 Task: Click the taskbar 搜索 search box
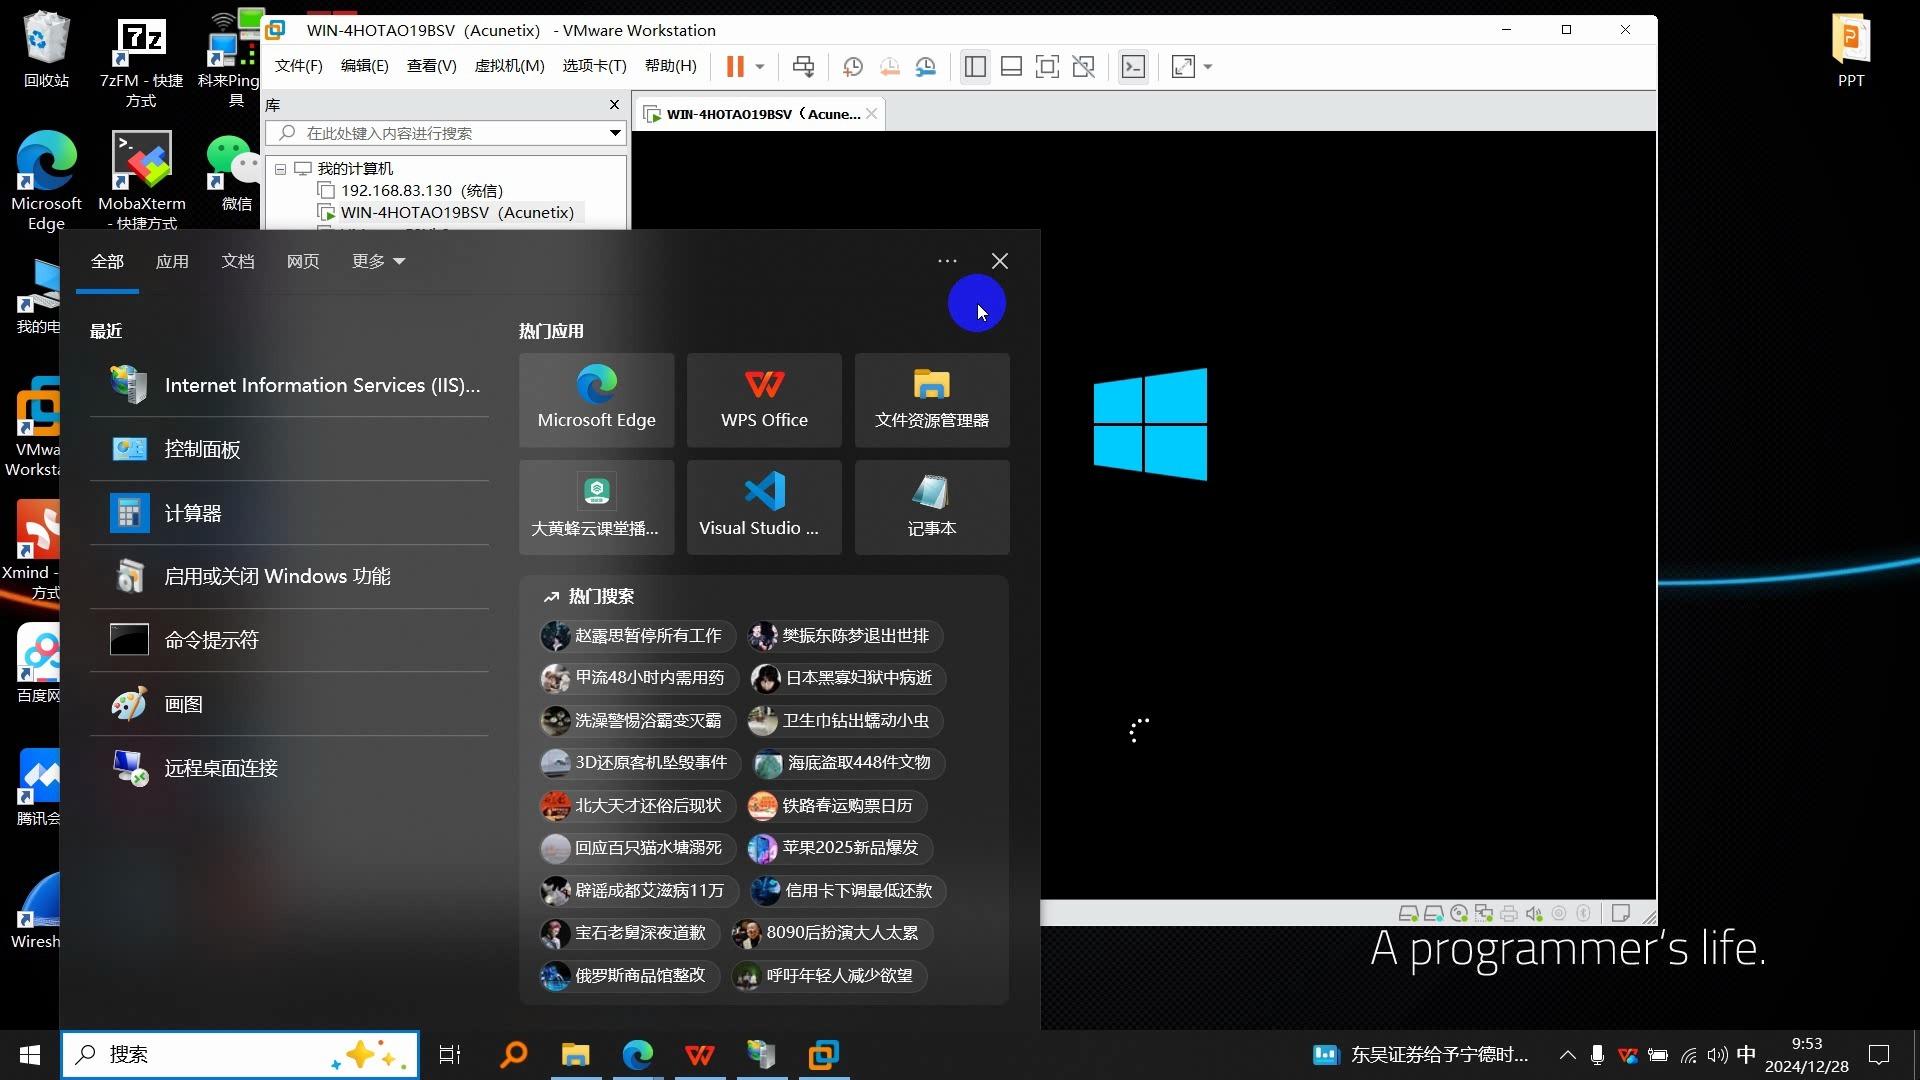(x=240, y=1054)
